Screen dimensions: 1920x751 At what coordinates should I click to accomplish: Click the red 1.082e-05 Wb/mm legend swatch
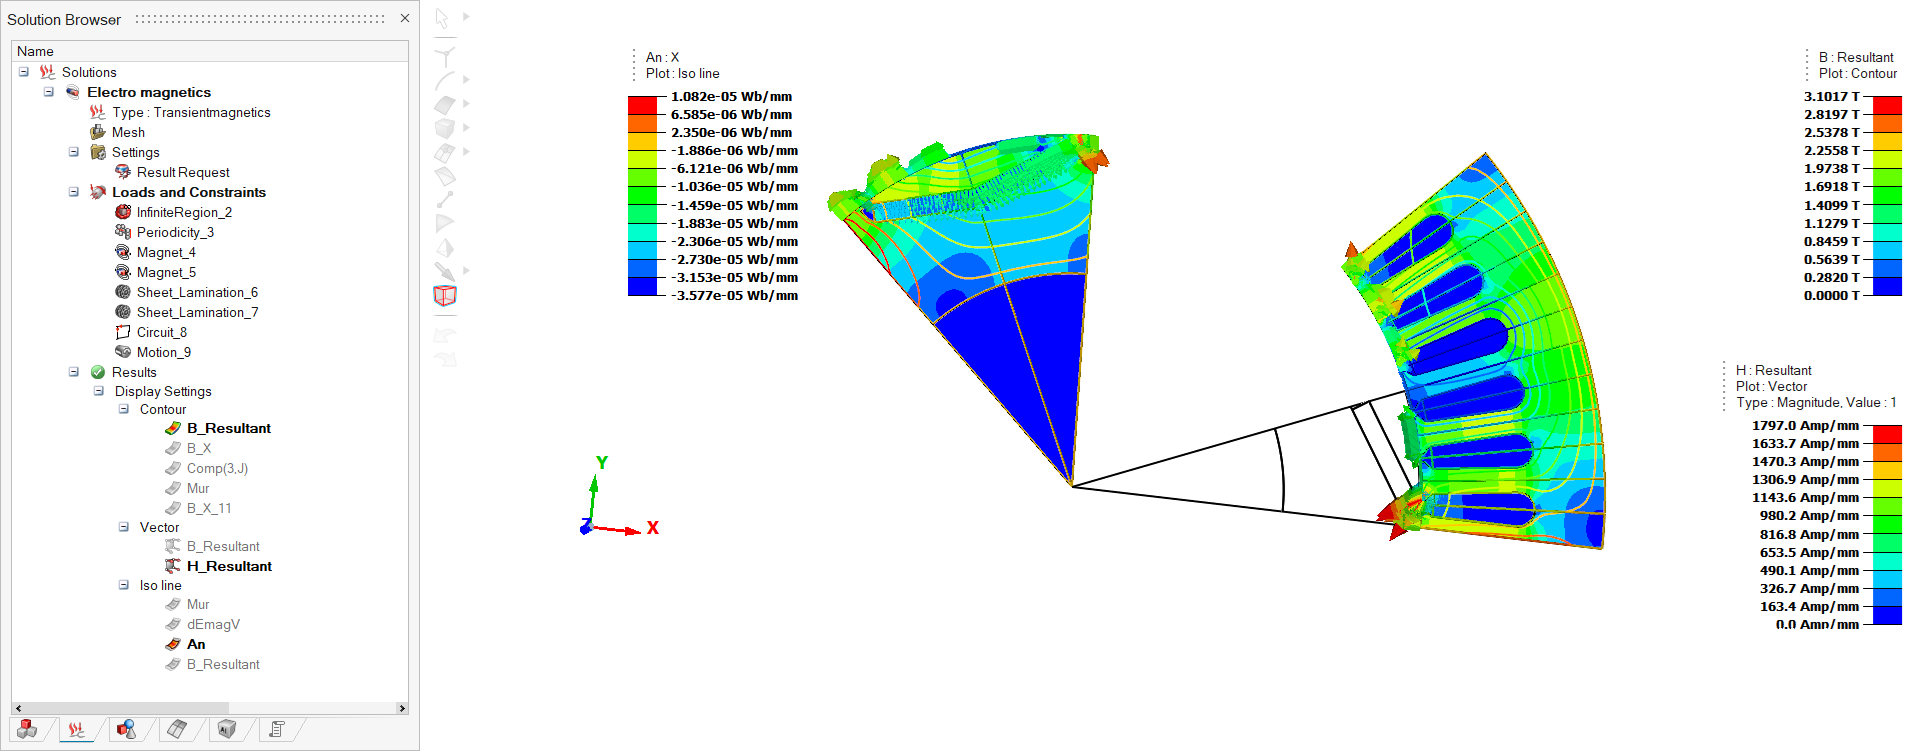click(642, 104)
